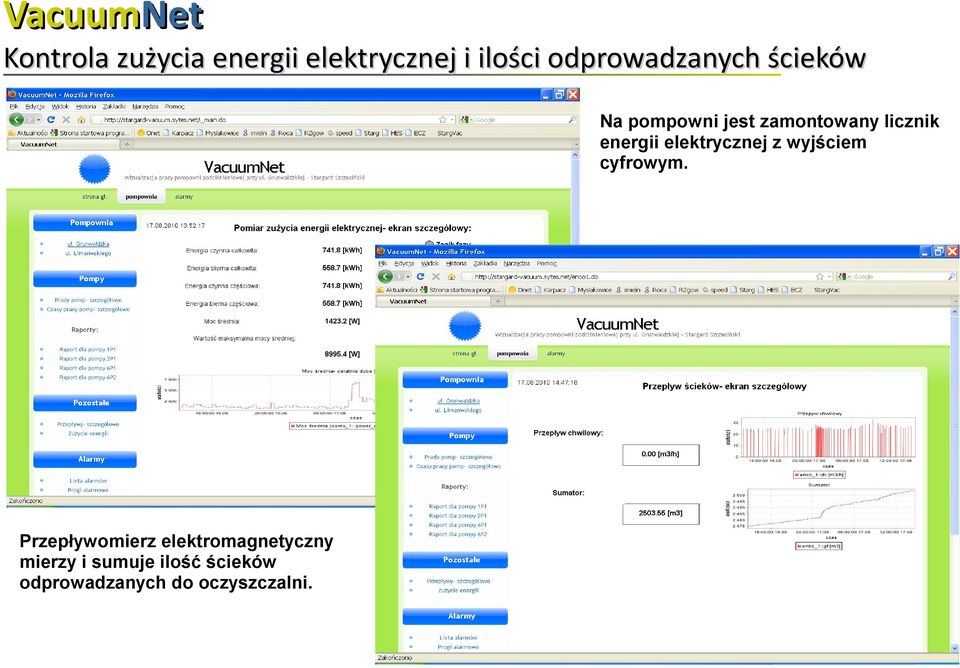Open StargVac bookmark in the flow window
The height and width of the screenshot is (668, 960).
pos(827,290)
